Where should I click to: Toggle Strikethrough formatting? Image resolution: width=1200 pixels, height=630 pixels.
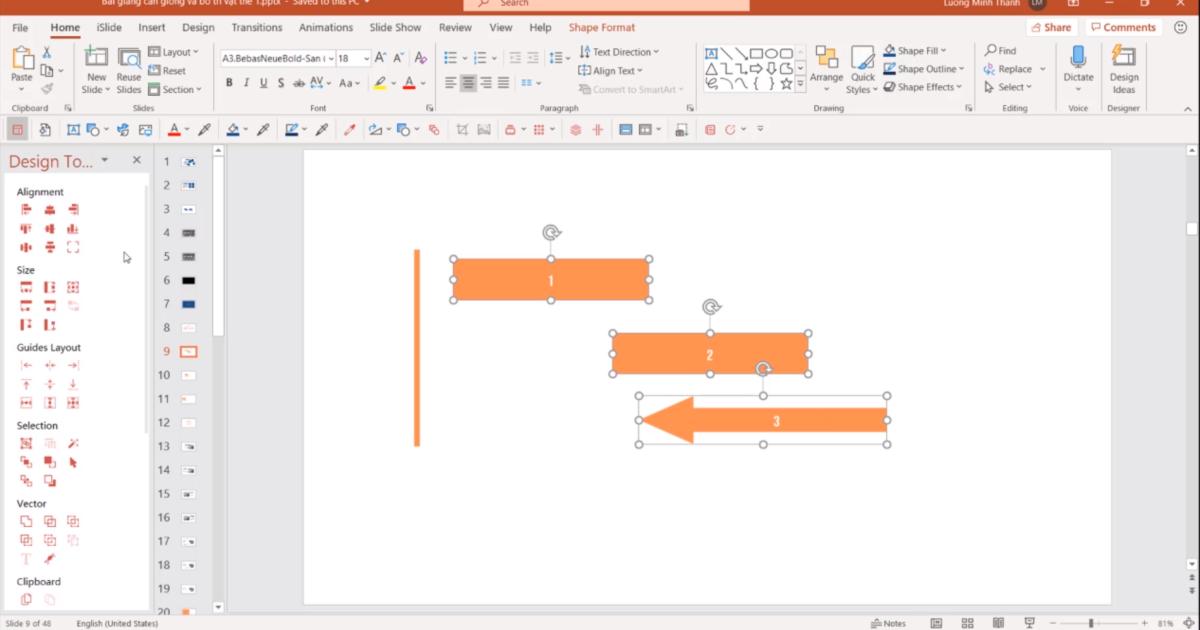pyautogui.click(x=299, y=83)
